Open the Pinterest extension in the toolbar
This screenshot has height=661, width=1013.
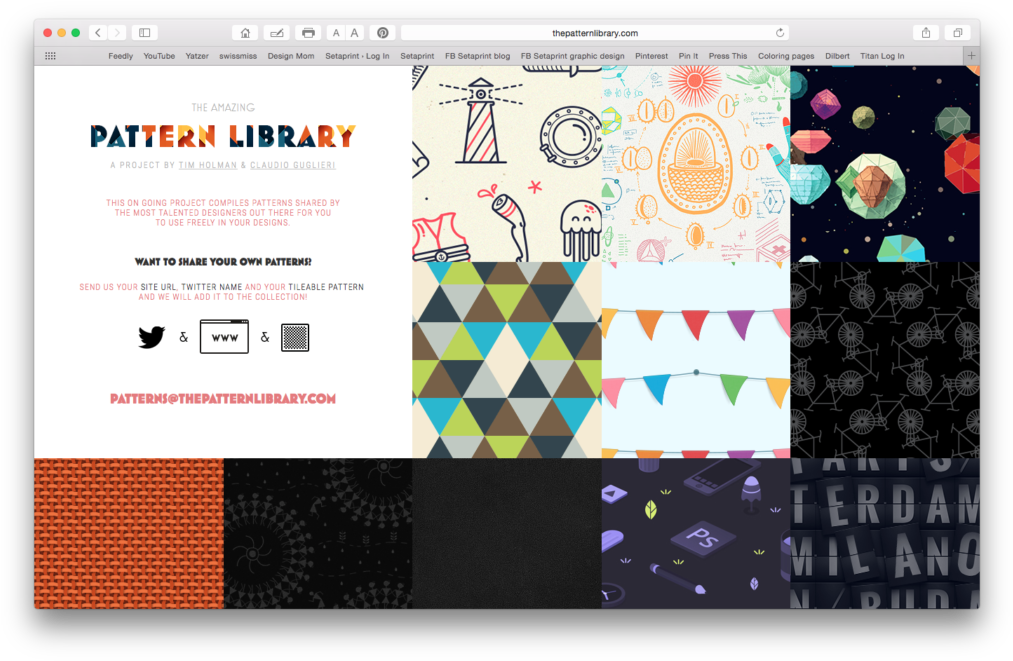click(x=382, y=31)
